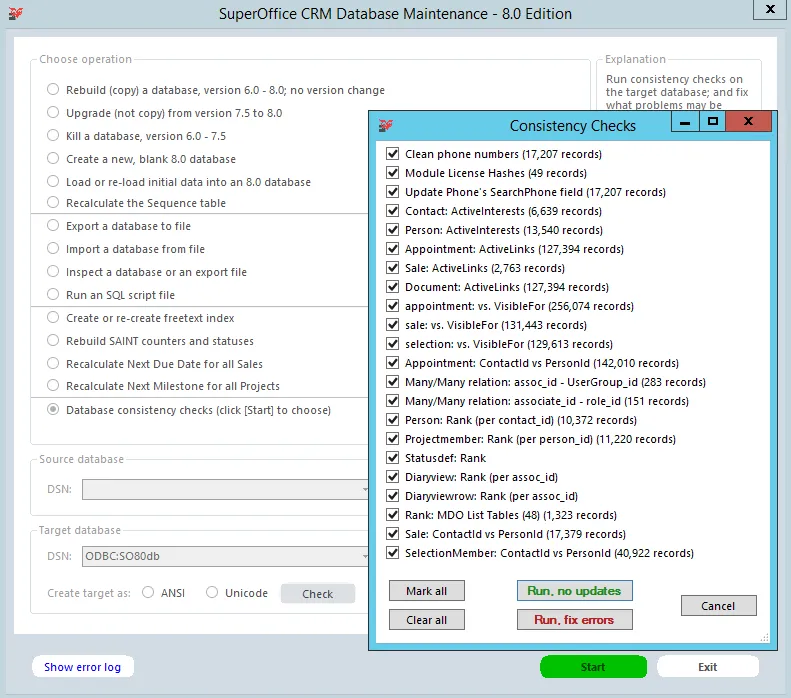
Task: Uncheck Sale: ActiveLinks checkbox
Action: click(x=393, y=268)
